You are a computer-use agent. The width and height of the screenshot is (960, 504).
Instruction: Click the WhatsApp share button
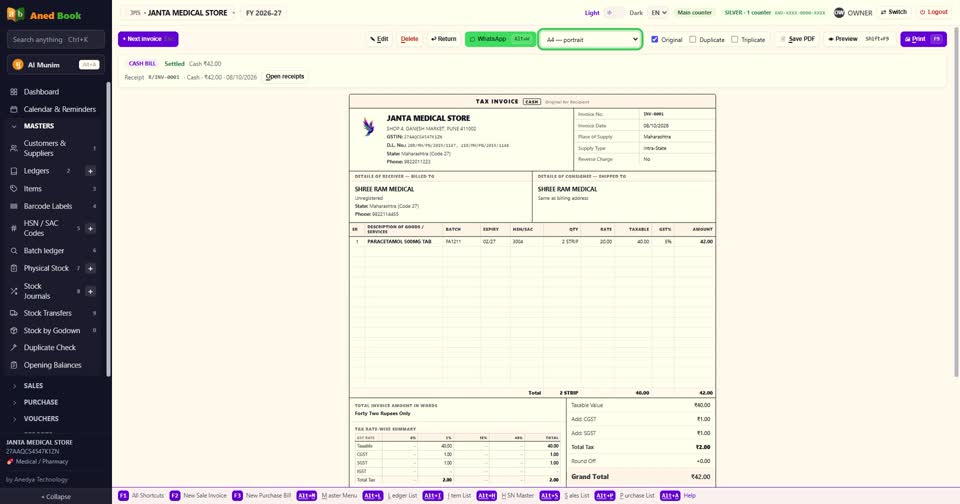click(x=500, y=39)
